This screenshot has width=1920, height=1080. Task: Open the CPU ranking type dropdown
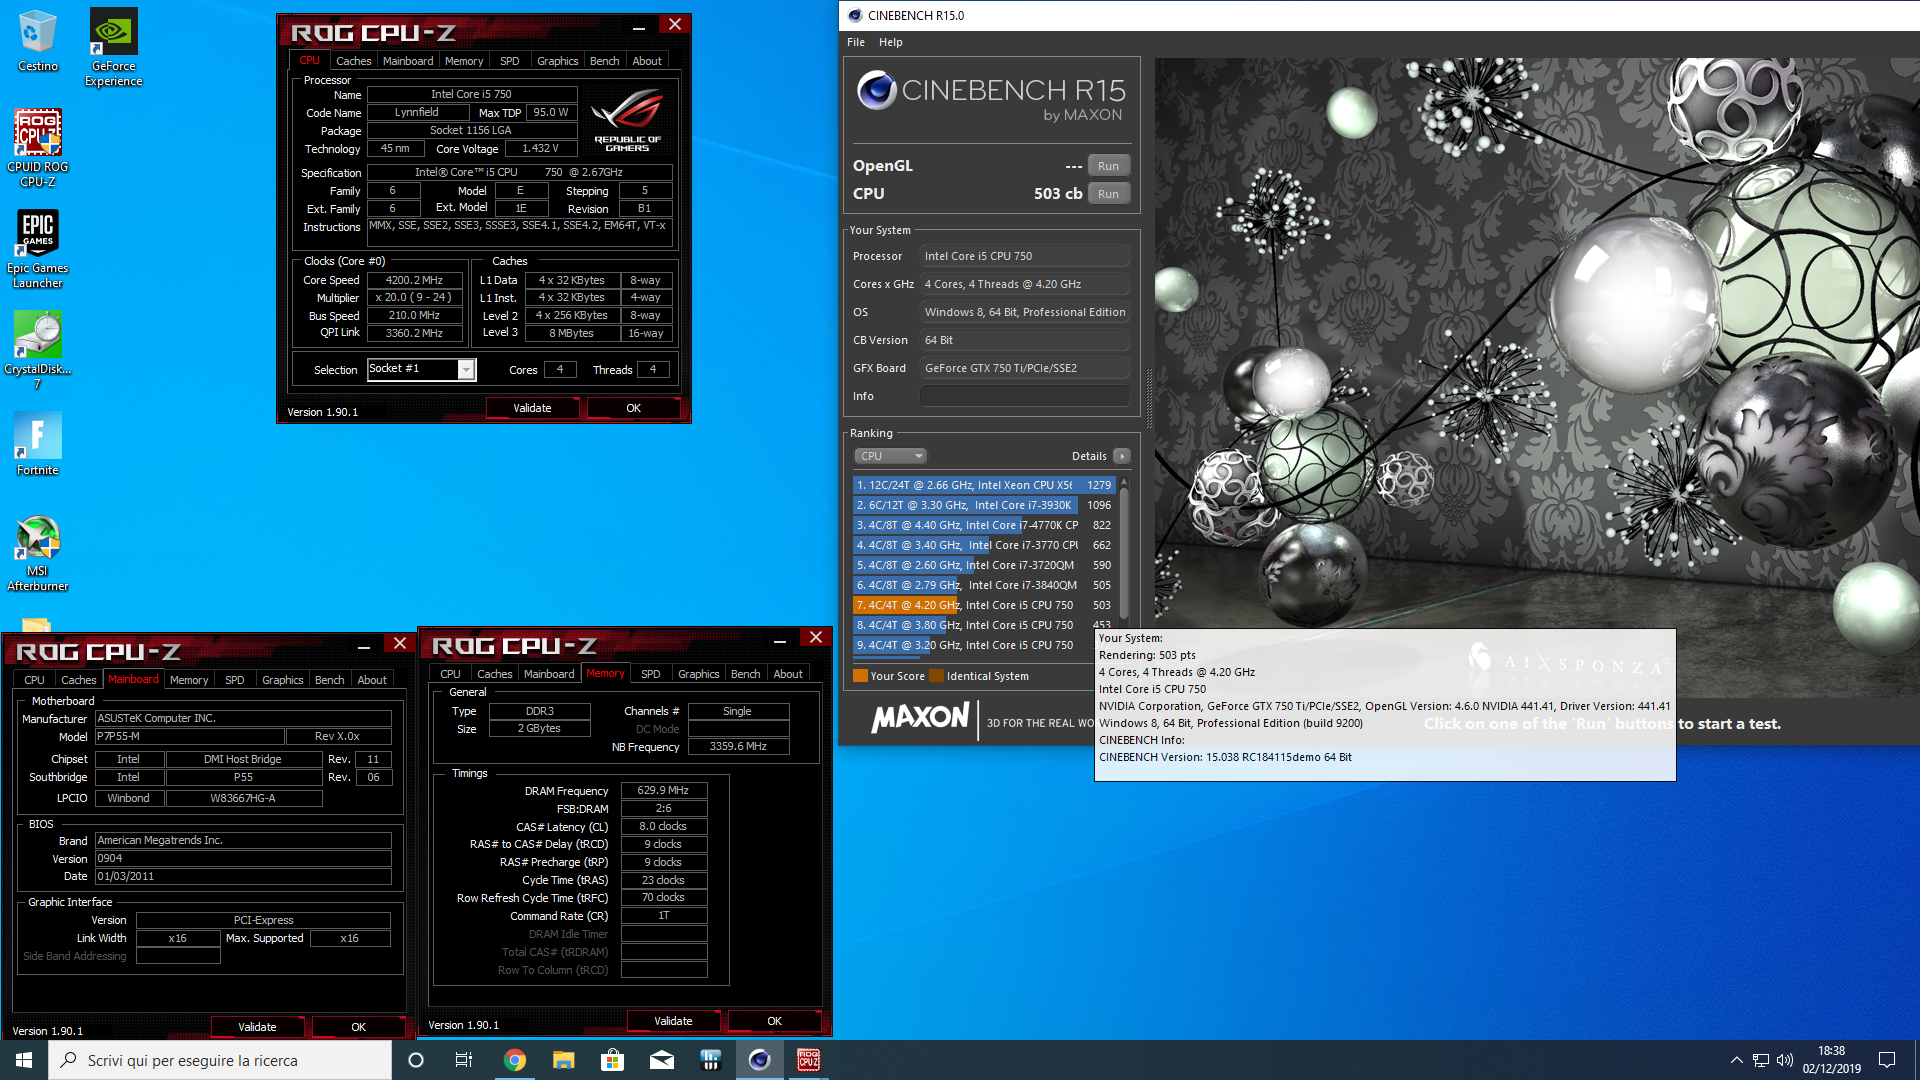(x=890, y=456)
